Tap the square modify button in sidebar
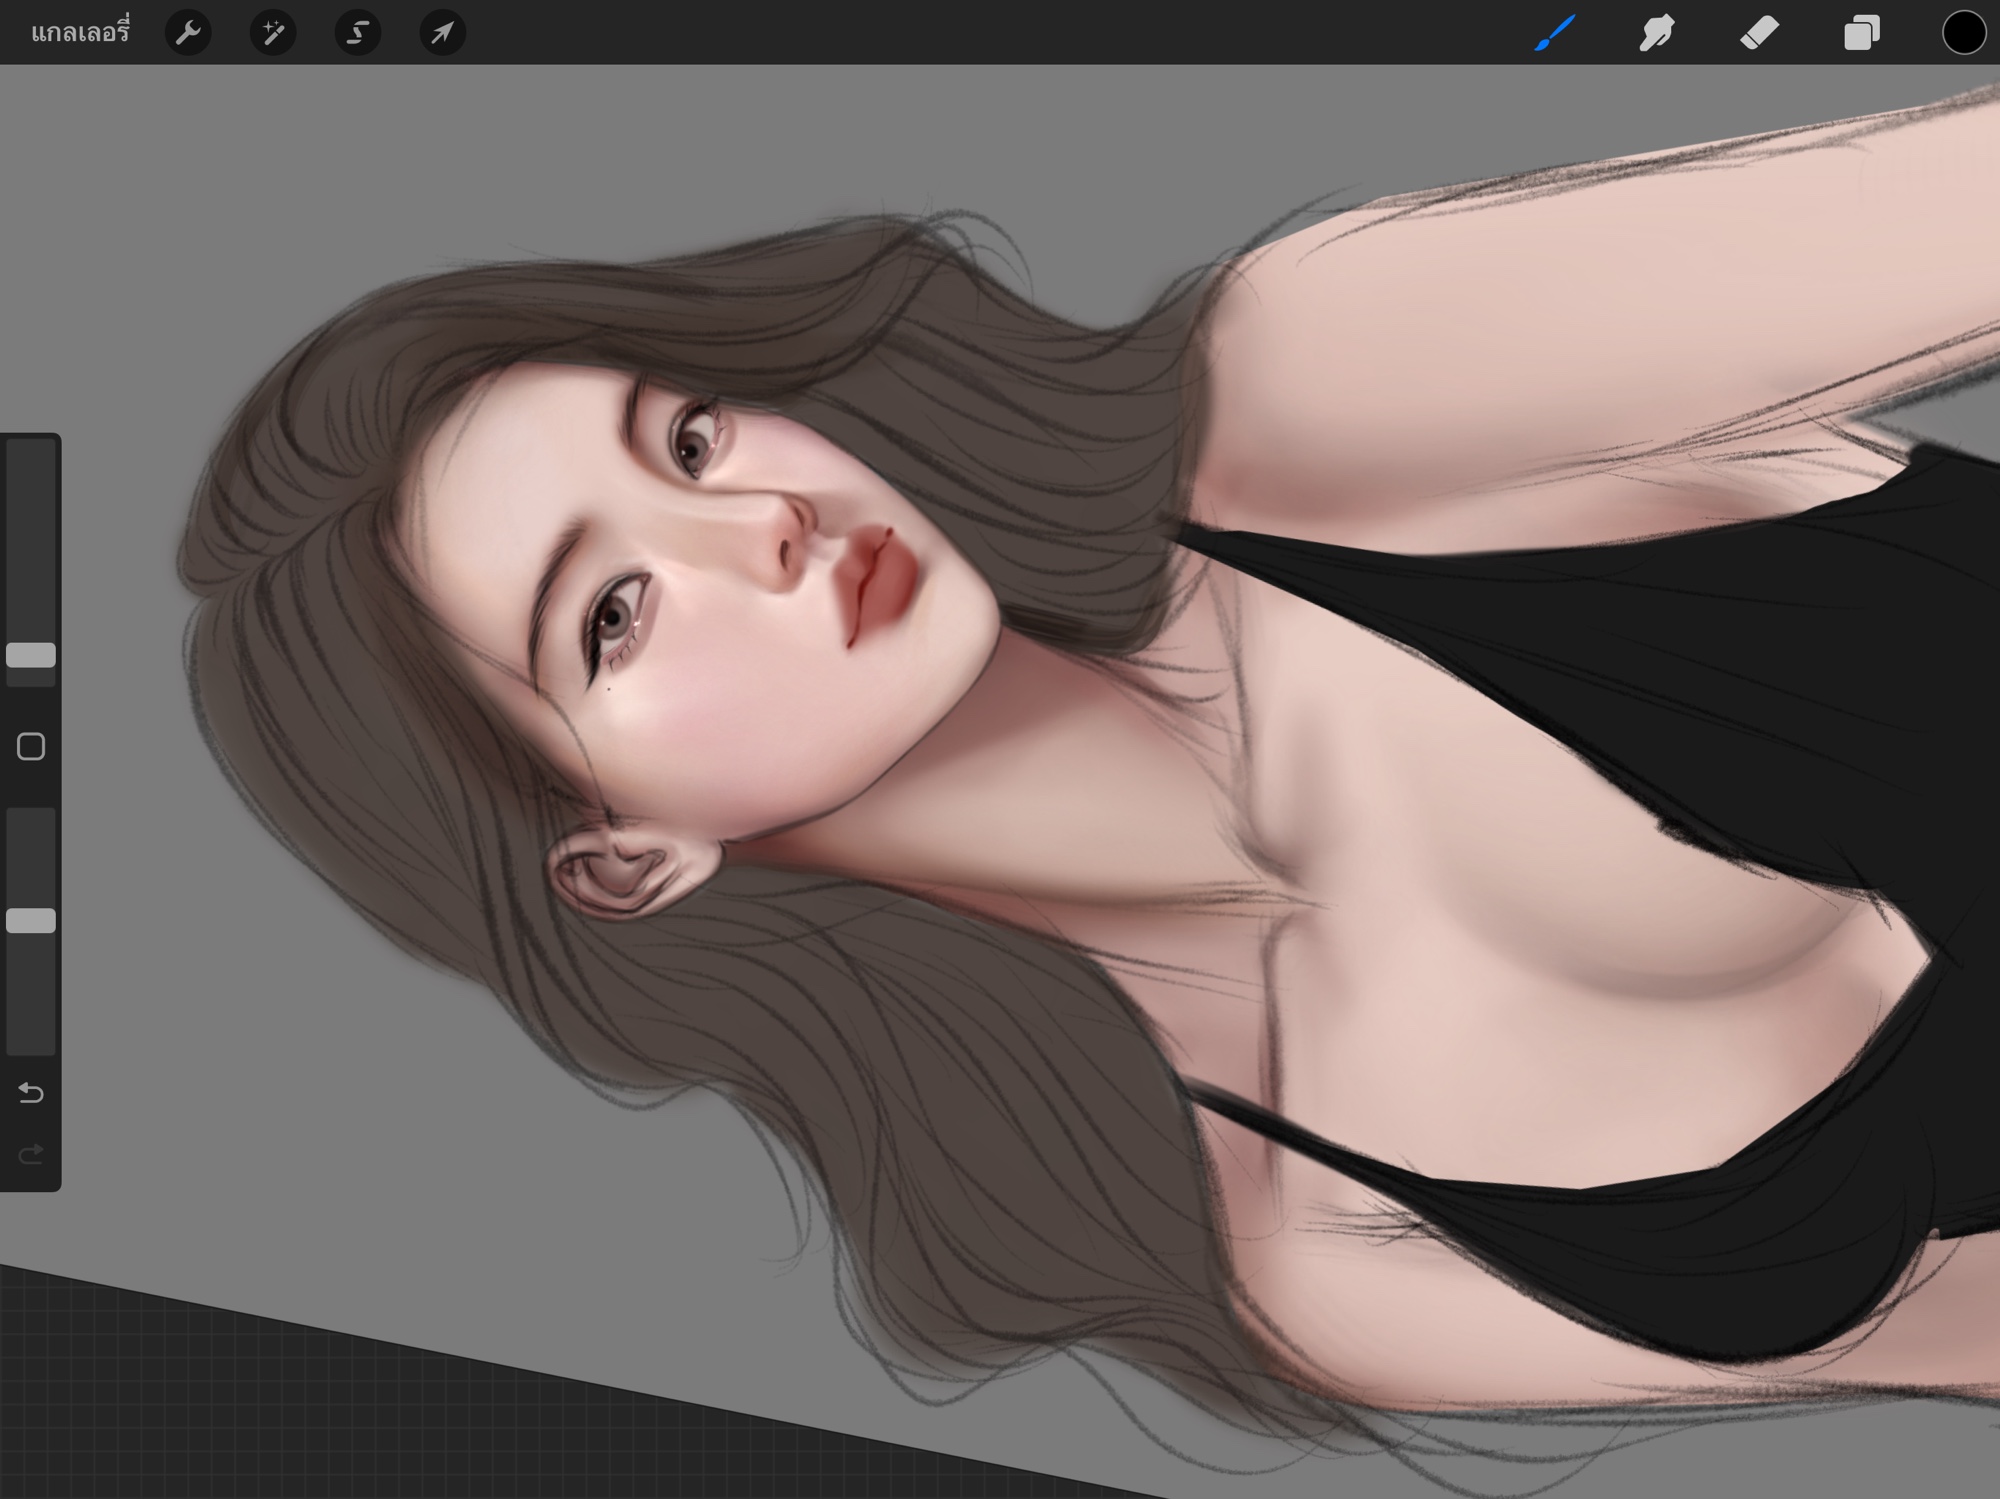Screen dimensions: 2000x1499 click(x=31, y=747)
